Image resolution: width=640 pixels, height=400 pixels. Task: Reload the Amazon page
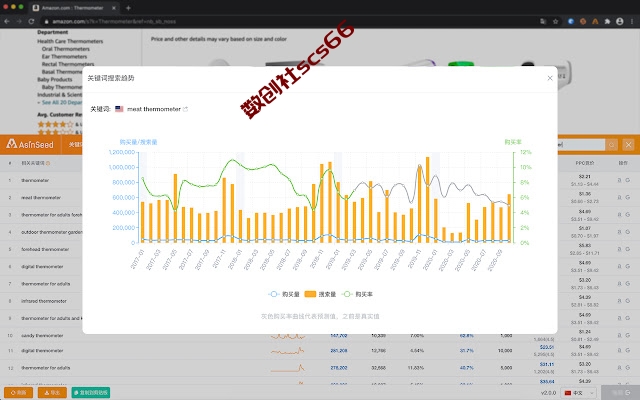tap(31, 21)
